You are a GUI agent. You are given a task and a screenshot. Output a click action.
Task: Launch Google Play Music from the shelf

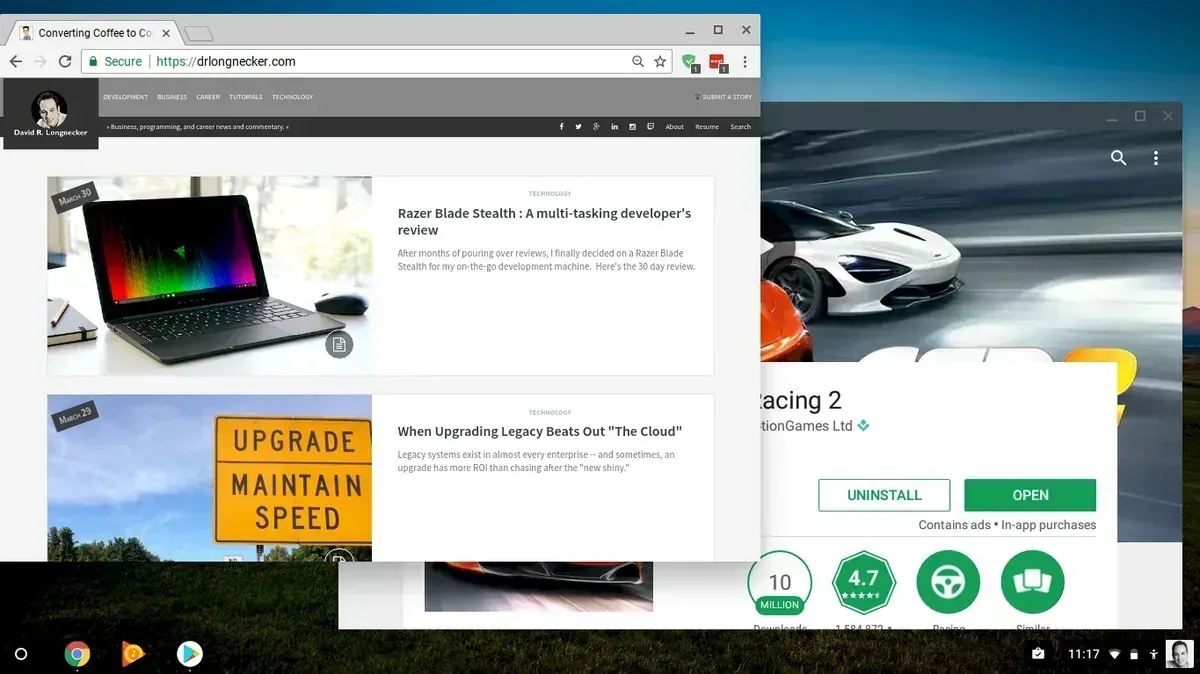[x=133, y=654]
